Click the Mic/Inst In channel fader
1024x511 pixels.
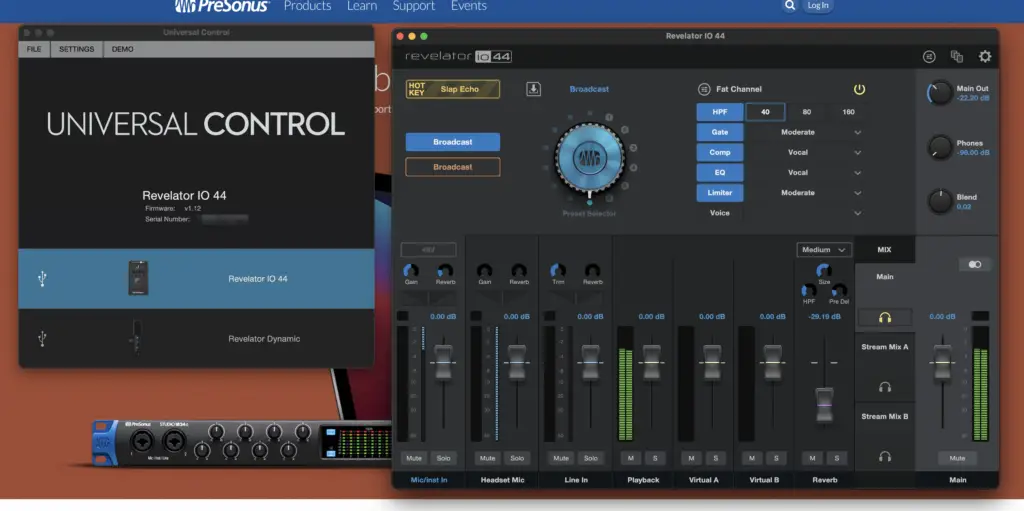[443, 361]
